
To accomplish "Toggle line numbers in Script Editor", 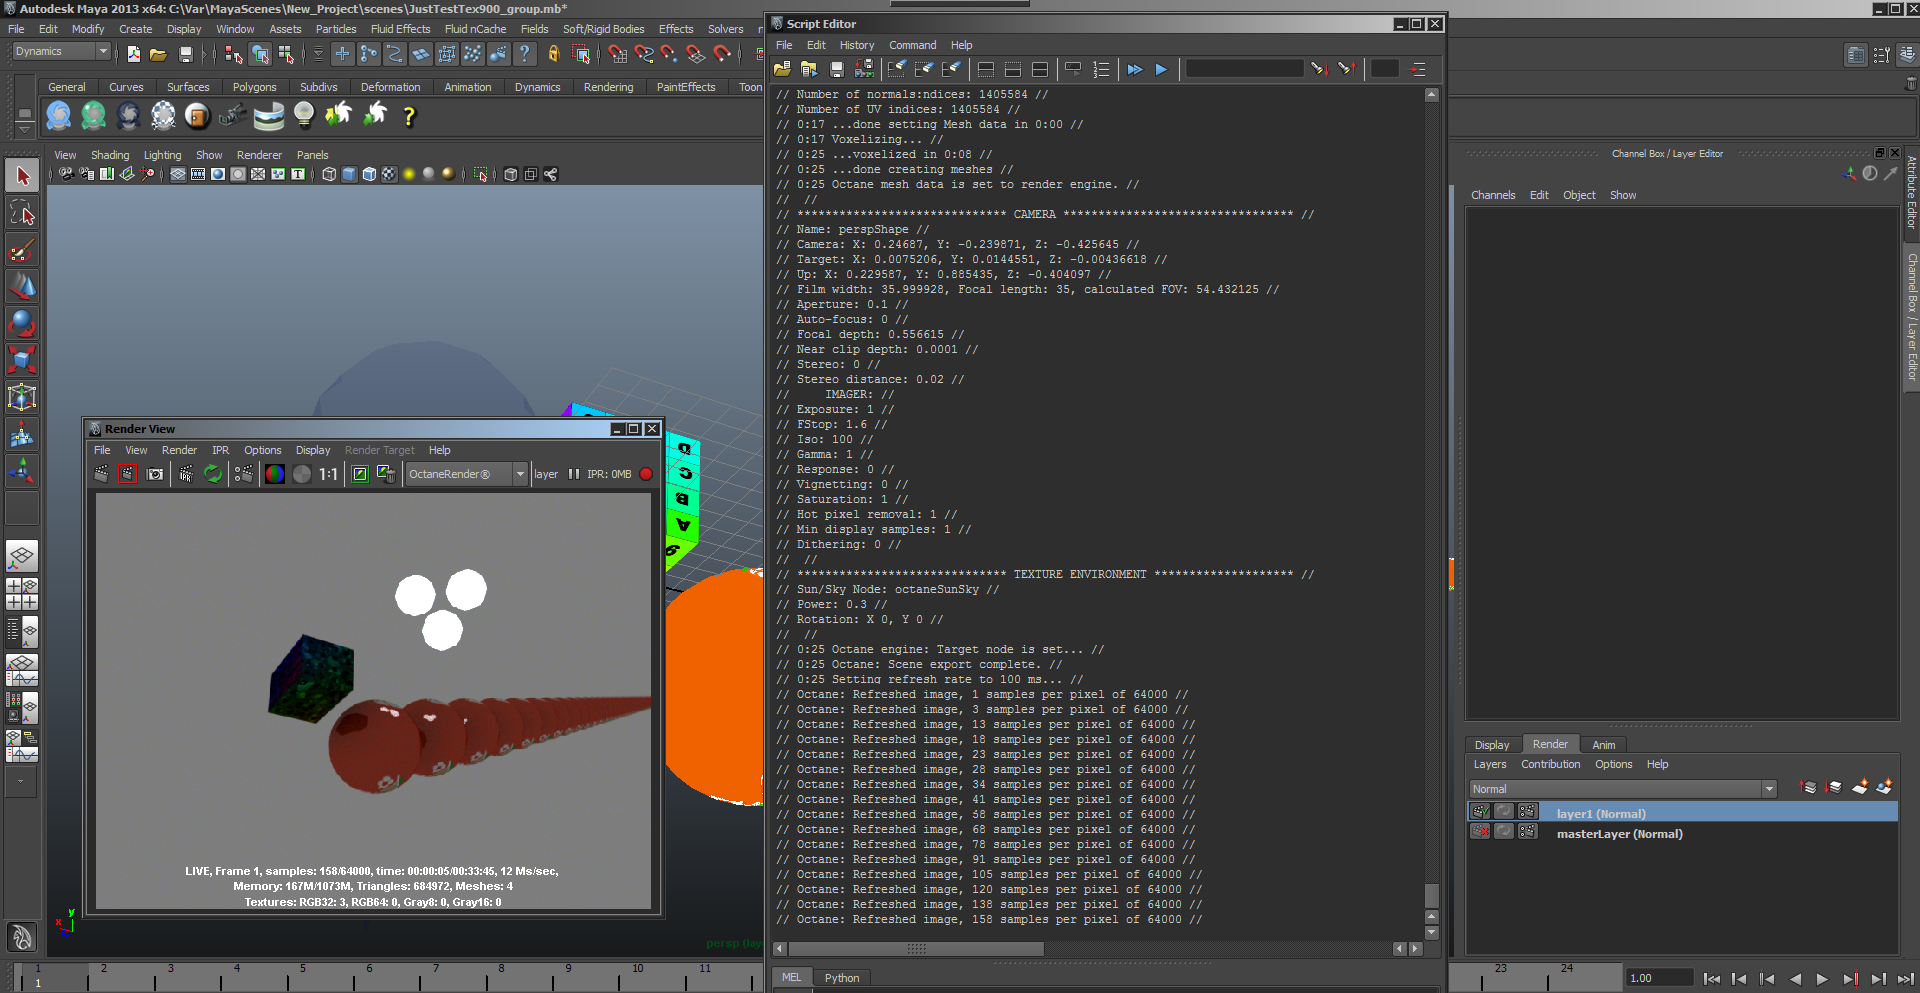I will tap(1101, 69).
